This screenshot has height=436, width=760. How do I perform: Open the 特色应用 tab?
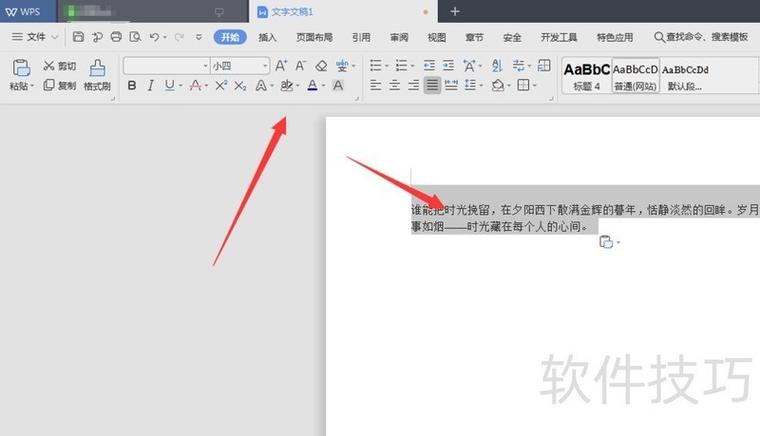[x=615, y=37]
